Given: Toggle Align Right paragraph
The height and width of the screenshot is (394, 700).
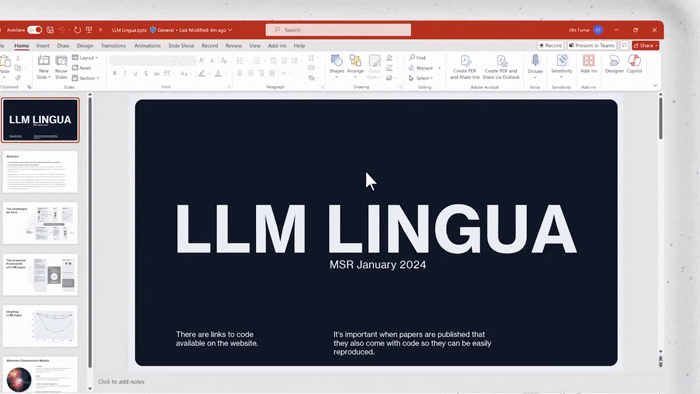Looking at the screenshot, I should click(261, 73).
